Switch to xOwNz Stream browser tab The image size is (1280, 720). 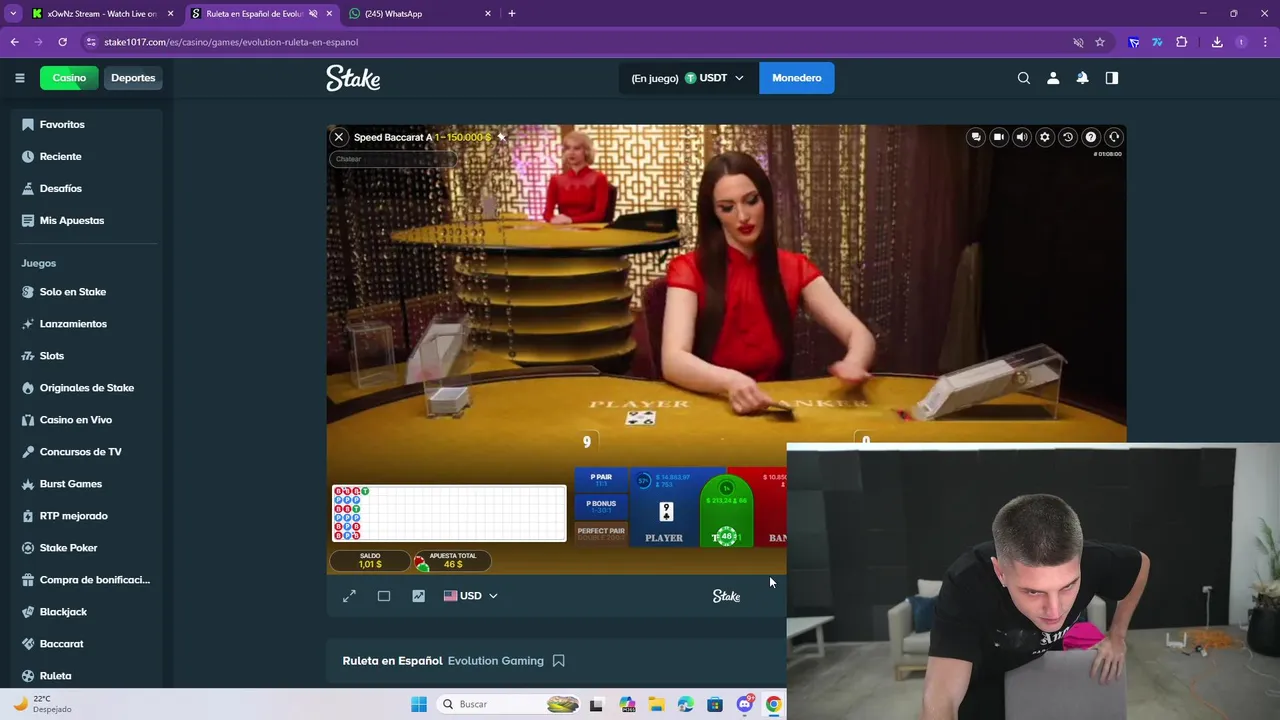[x=103, y=14]
